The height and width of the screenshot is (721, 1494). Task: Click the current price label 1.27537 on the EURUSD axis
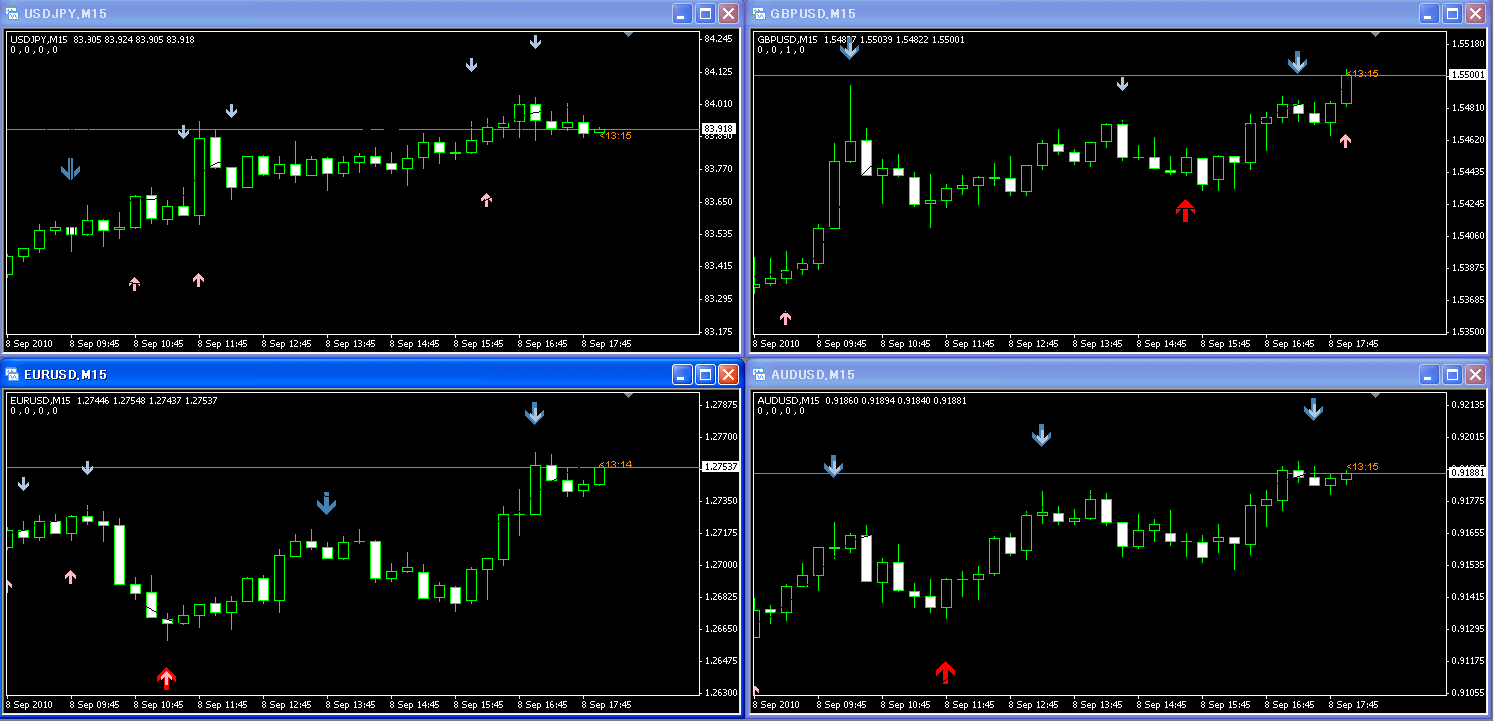720,467
